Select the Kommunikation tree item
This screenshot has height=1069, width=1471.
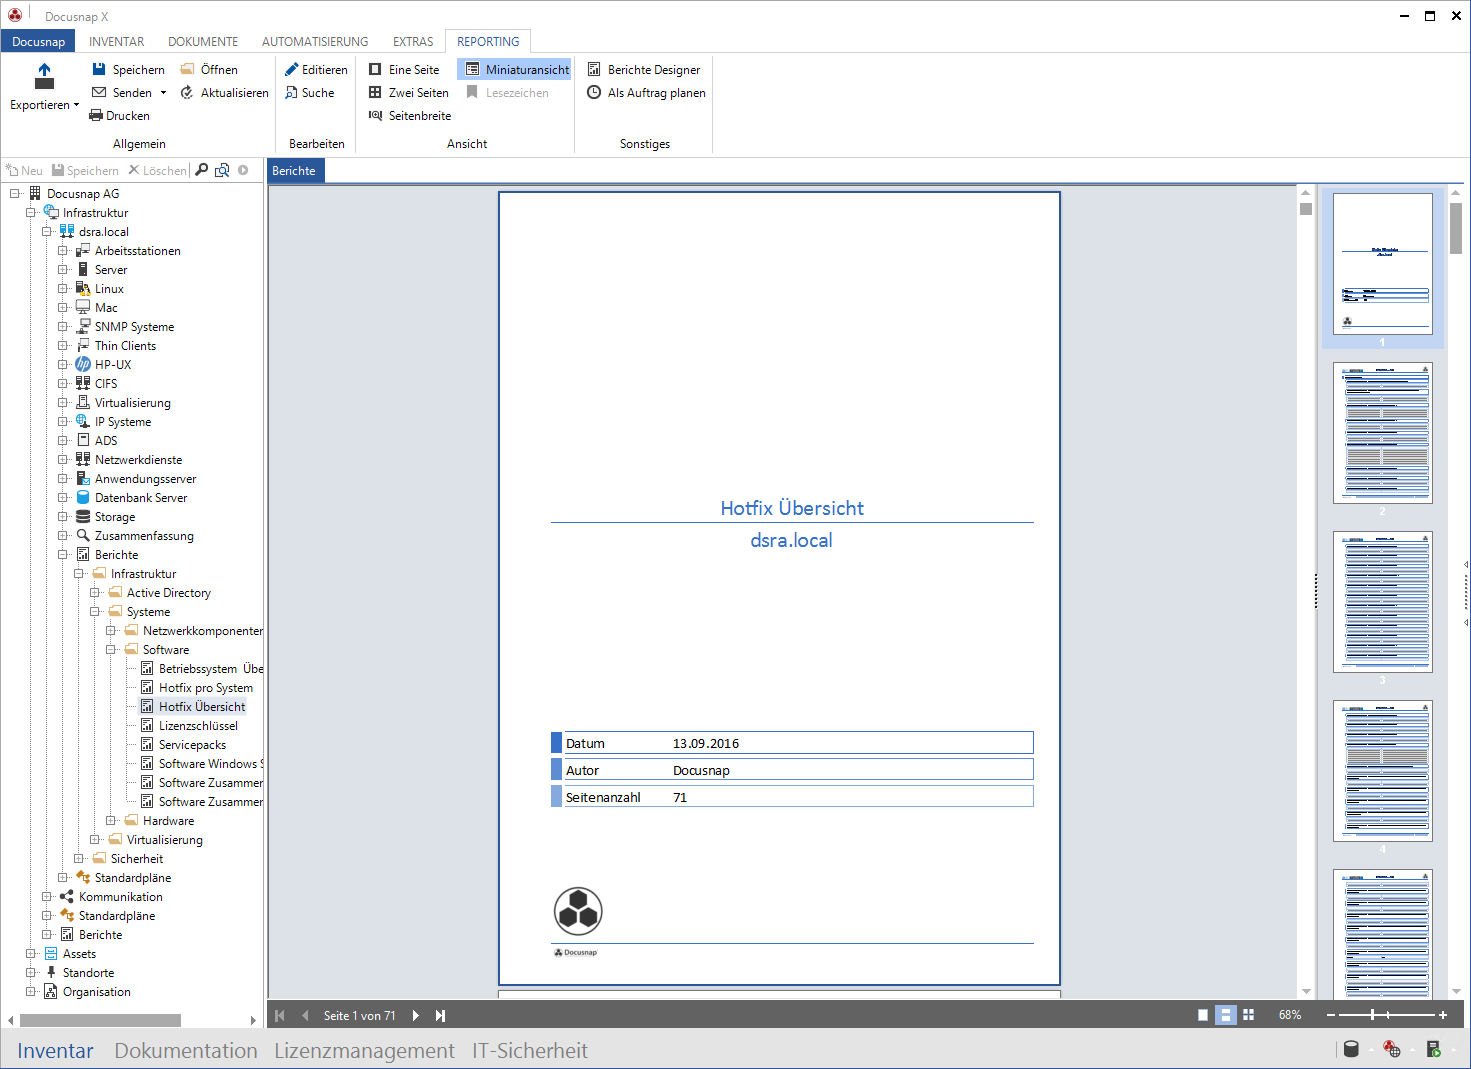[x=120, y=897]
